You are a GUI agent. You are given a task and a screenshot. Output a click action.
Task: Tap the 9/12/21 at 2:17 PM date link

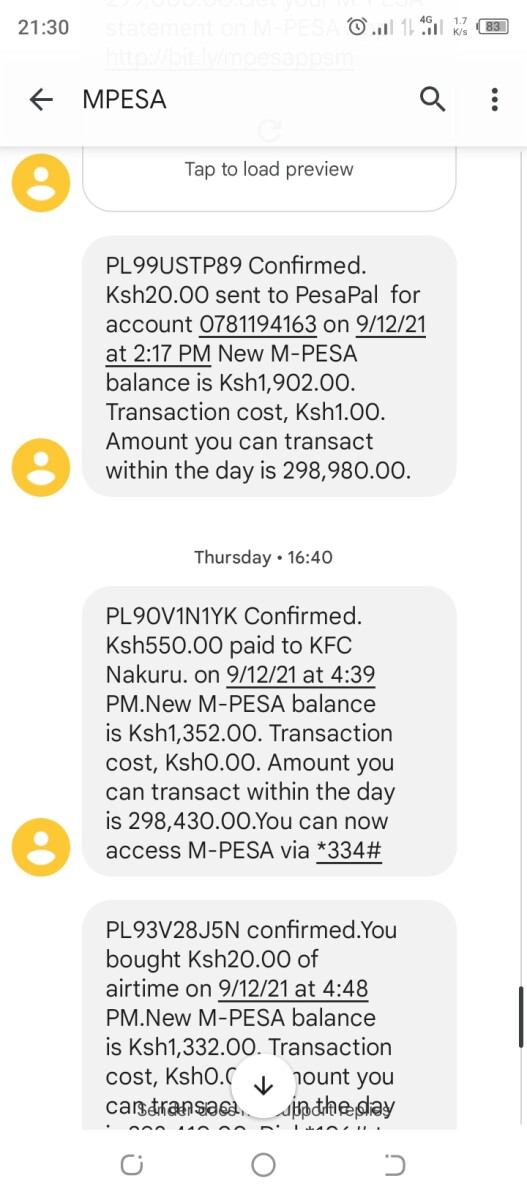tap(267, 339)
